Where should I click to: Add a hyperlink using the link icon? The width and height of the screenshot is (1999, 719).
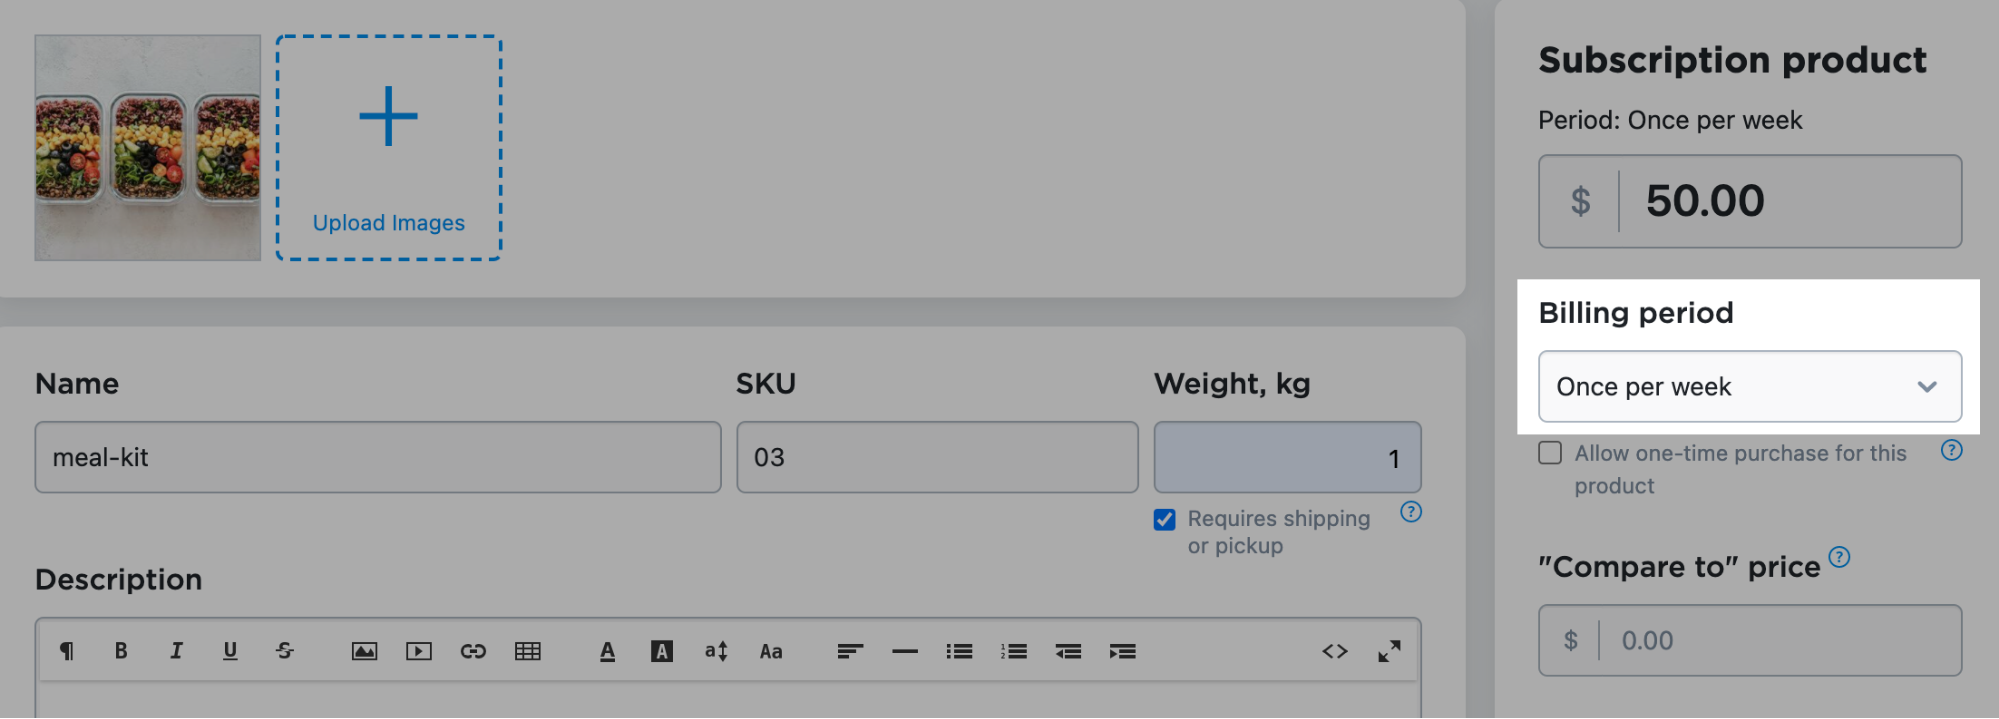click(x=473, y=652)
